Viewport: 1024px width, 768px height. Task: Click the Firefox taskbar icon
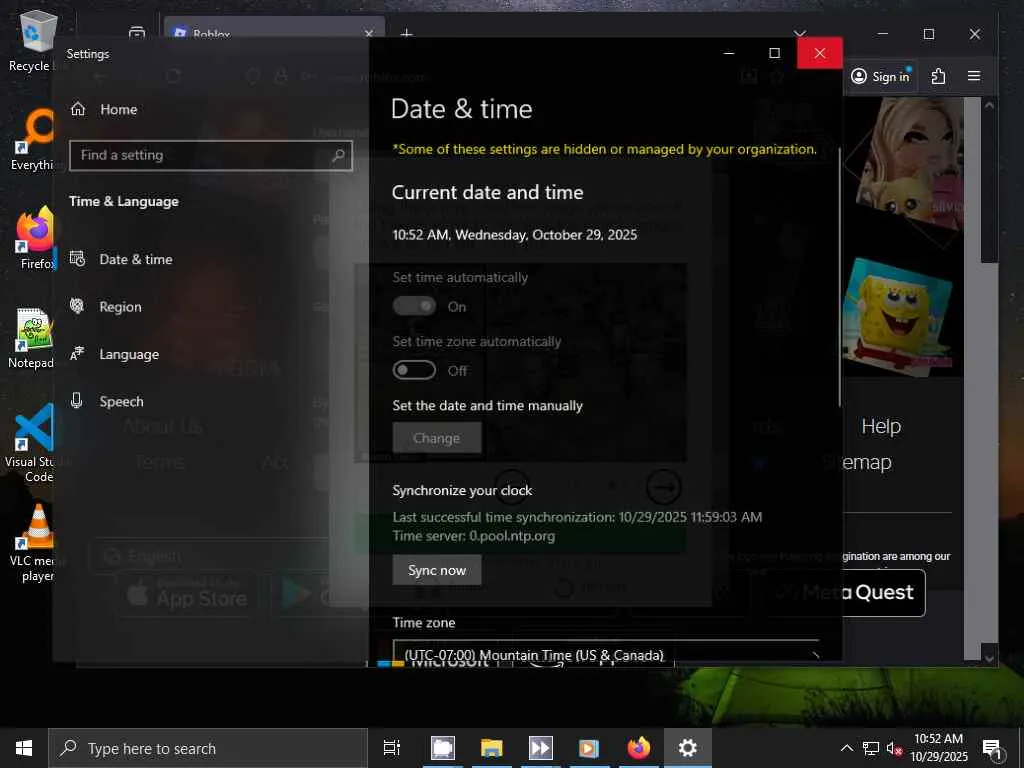[x=638, y=748]
